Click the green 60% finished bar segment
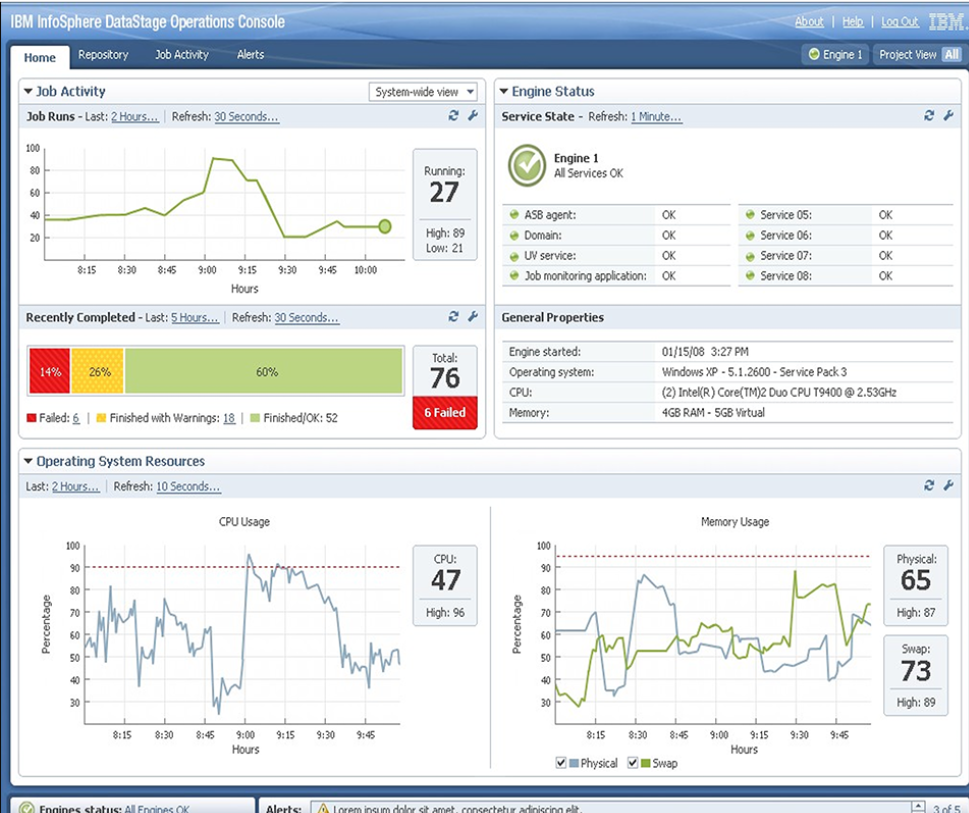This screenshot has width=969, height=813. [x=264, y=371]
